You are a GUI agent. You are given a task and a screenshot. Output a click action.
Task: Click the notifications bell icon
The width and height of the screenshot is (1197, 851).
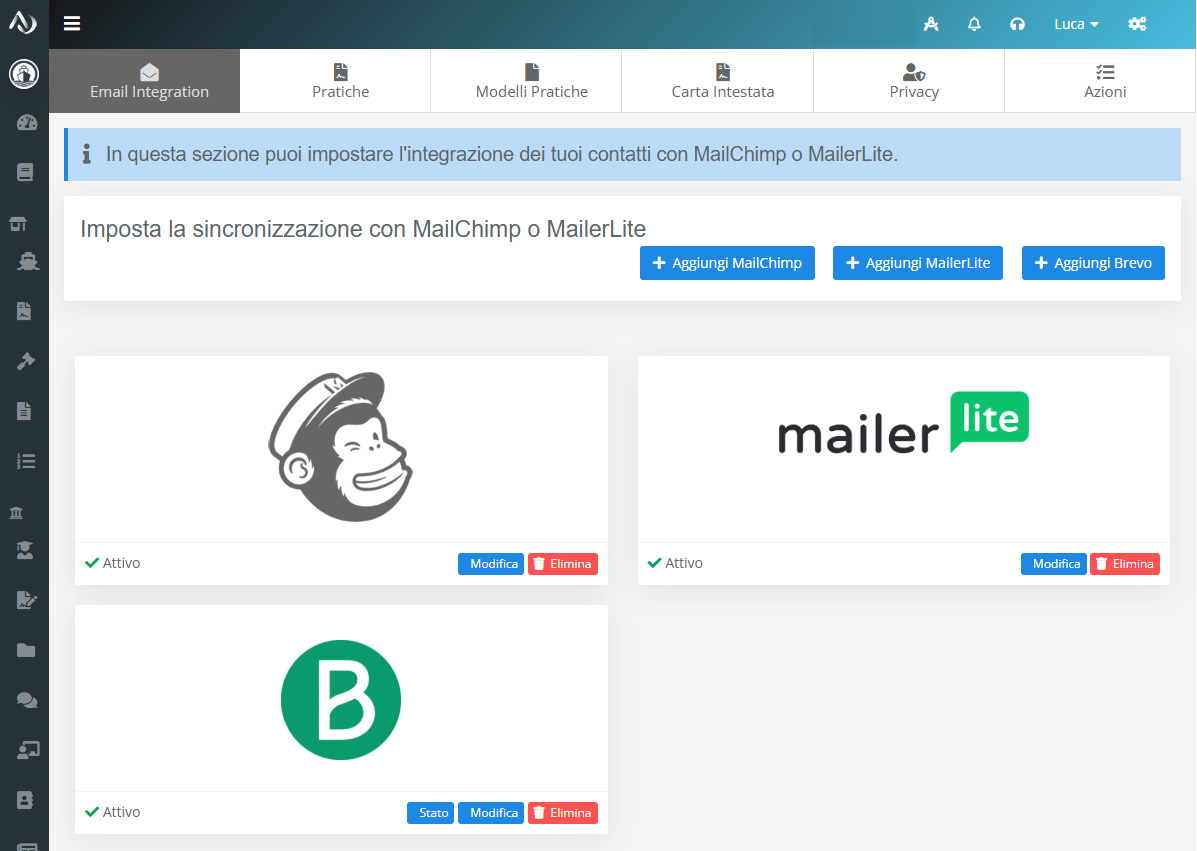(974, 24)
